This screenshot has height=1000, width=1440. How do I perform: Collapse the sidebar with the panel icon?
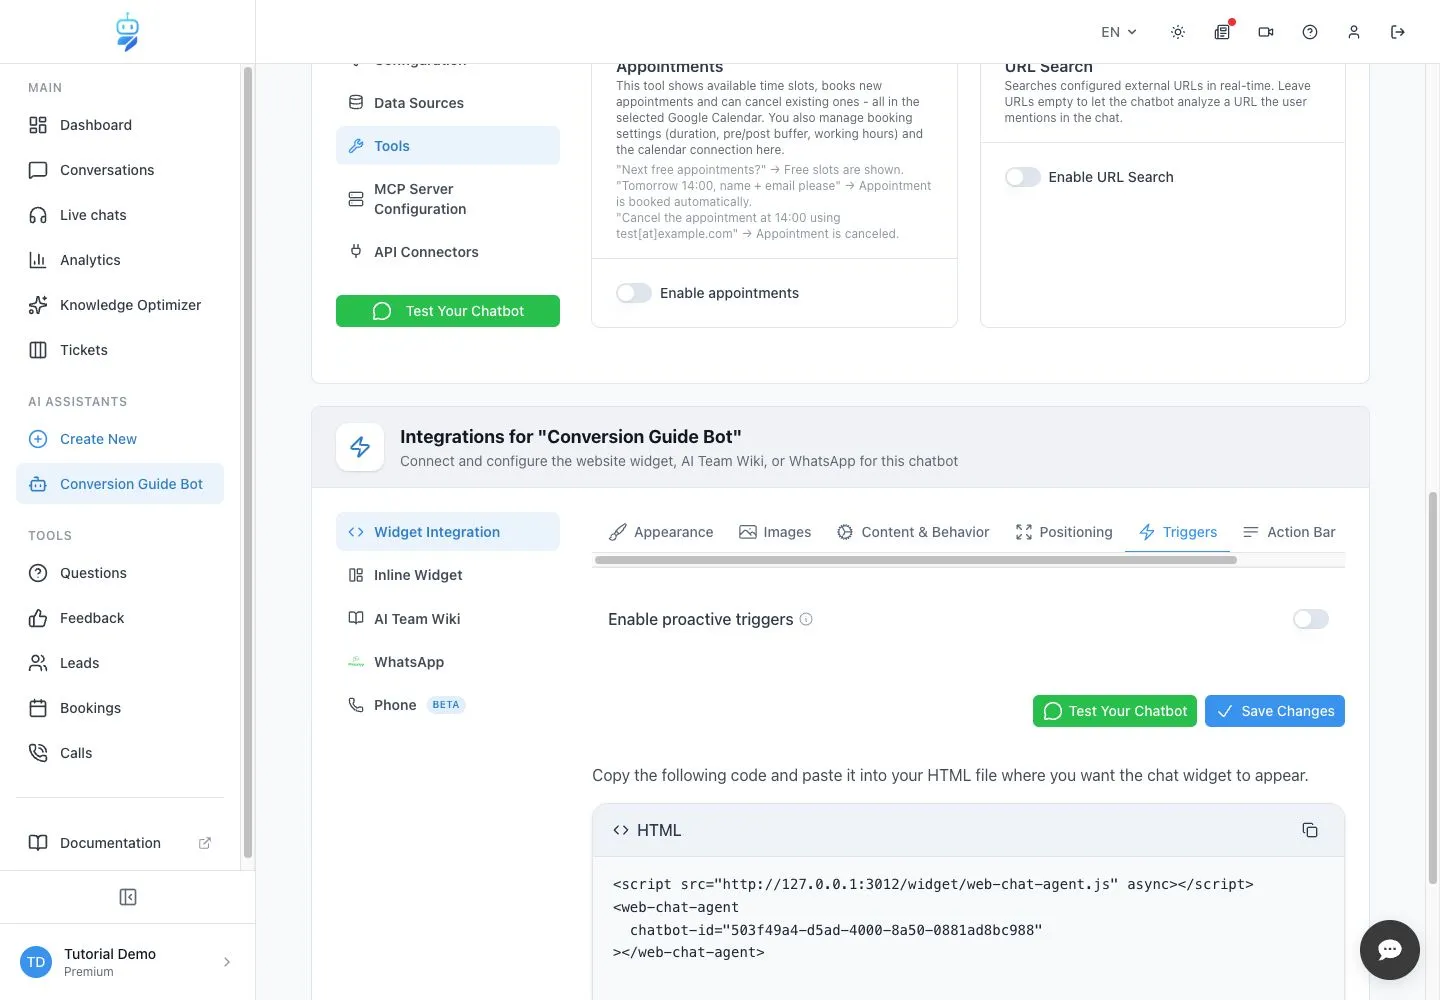(x=128, y=897)
